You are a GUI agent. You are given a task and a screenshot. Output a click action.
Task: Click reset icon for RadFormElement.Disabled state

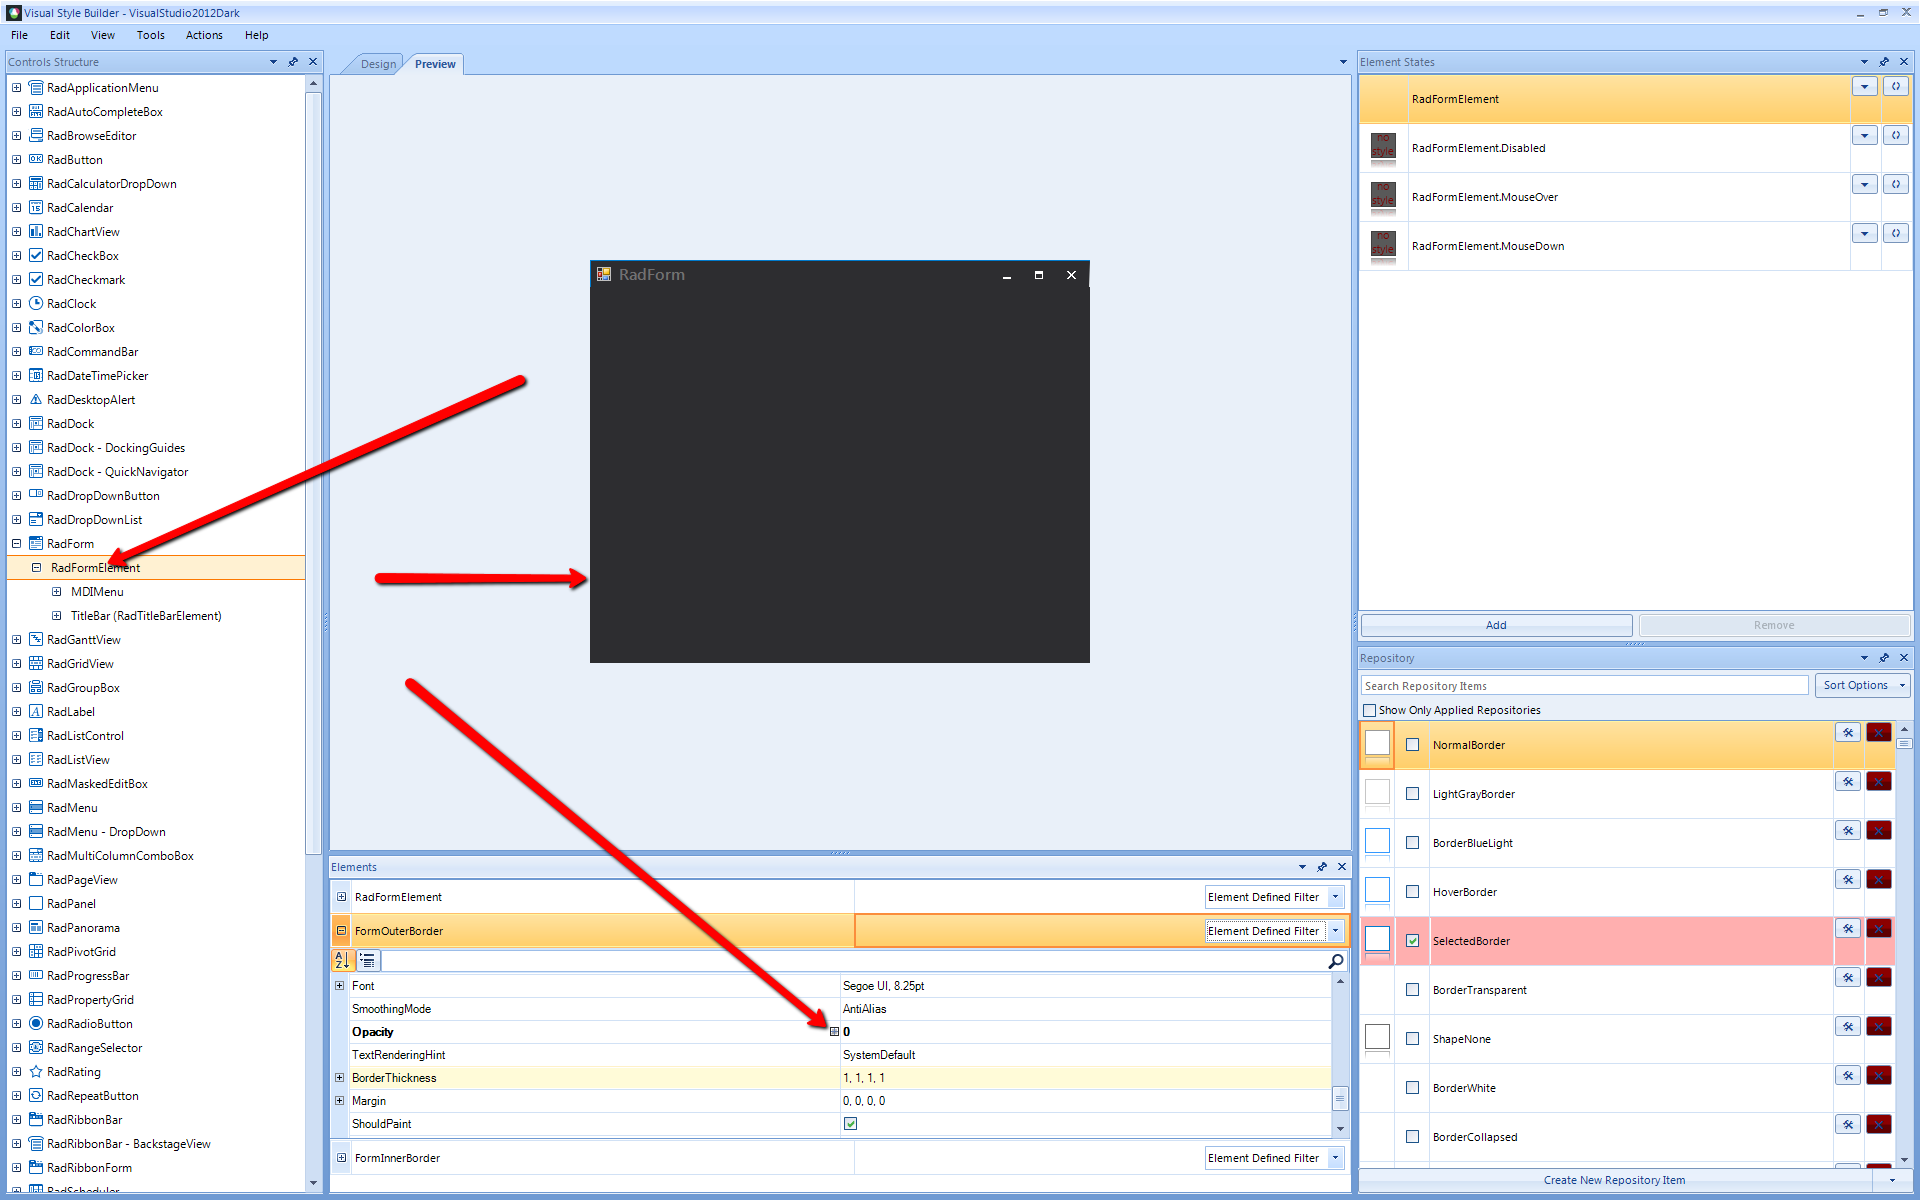click(x=1895, y=135)
